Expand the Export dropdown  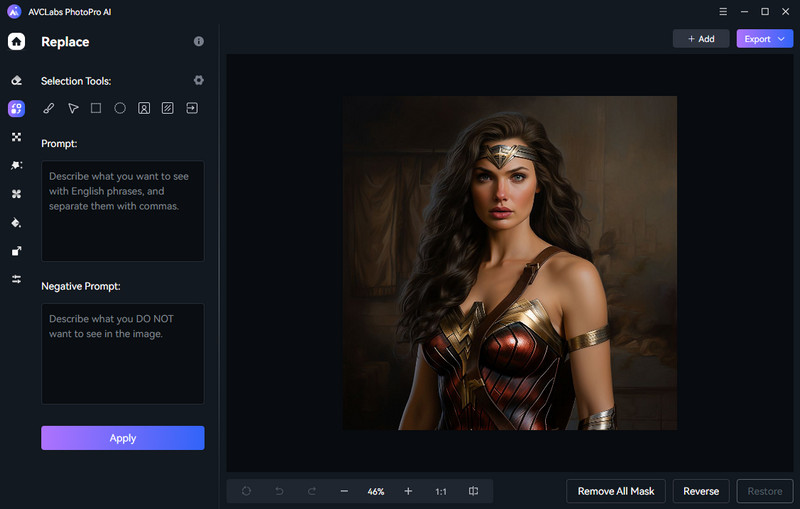click(x=764, y=39)
